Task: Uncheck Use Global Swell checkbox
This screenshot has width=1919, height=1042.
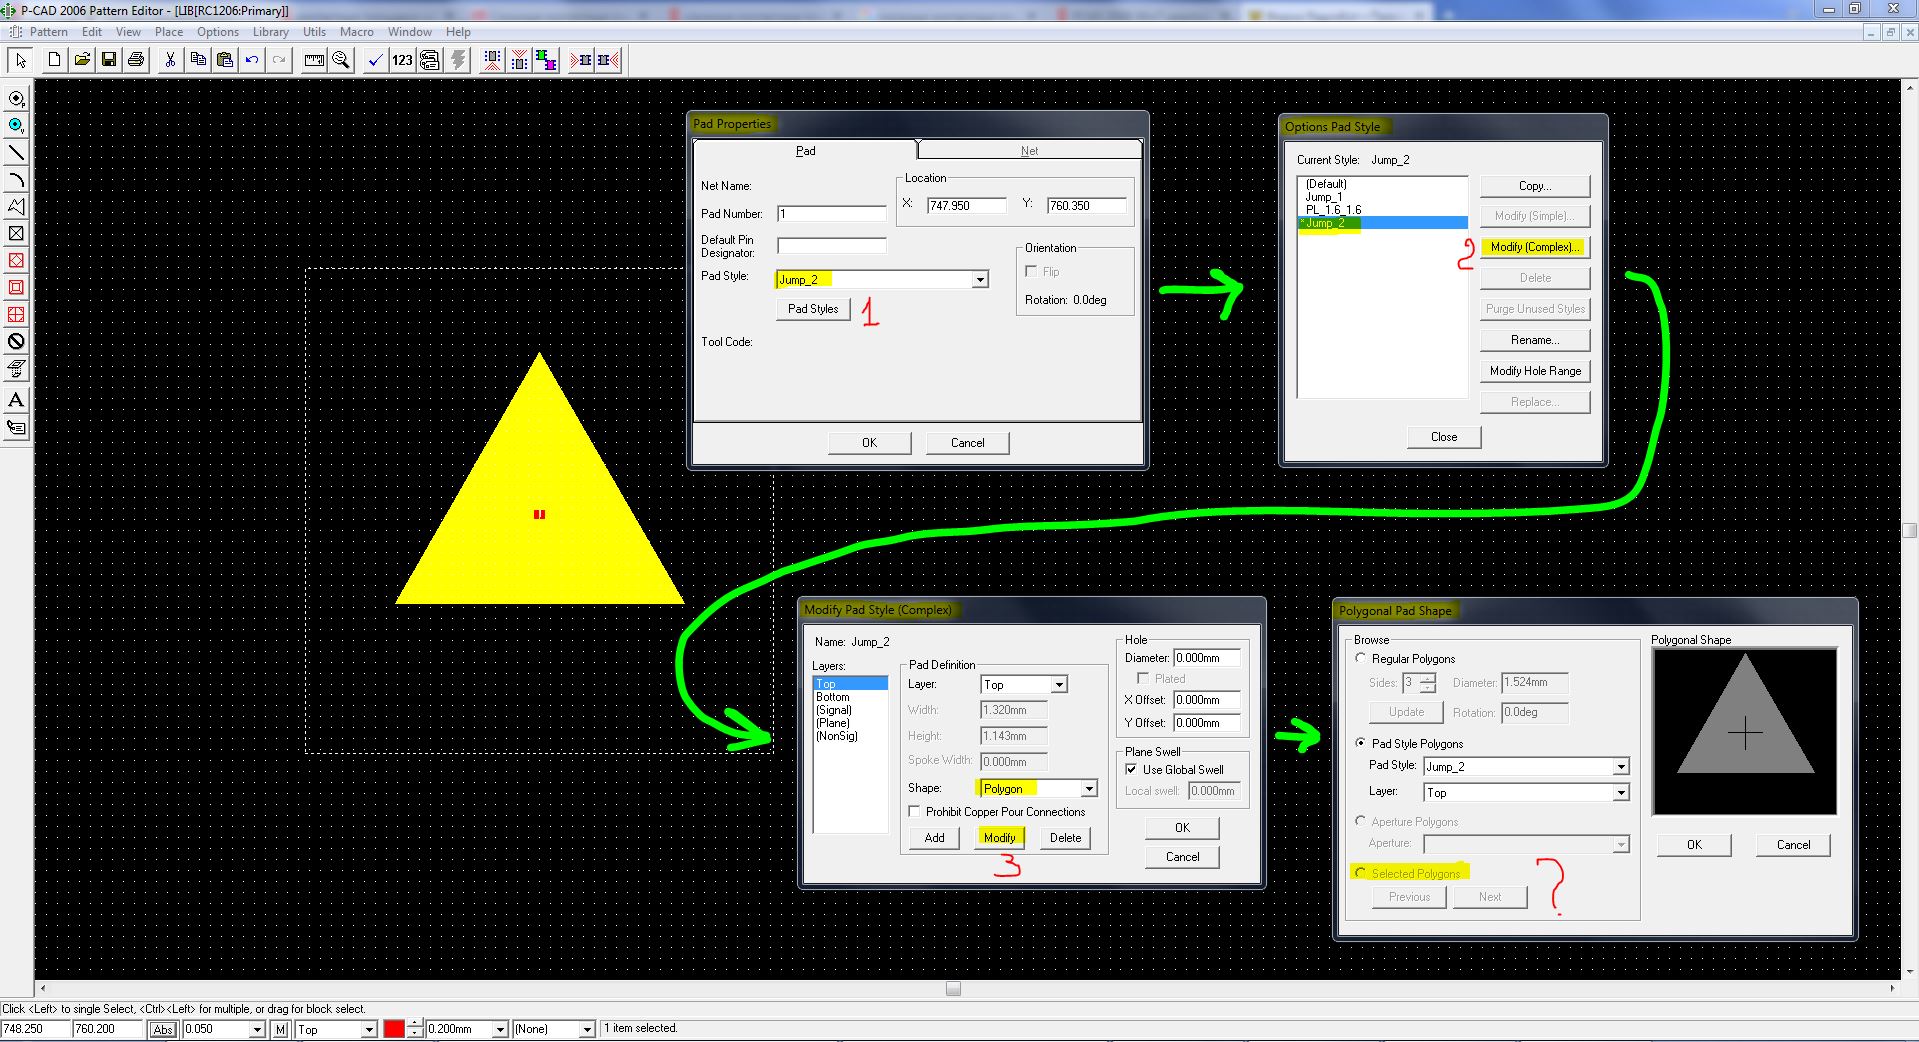Action: 1131,769
